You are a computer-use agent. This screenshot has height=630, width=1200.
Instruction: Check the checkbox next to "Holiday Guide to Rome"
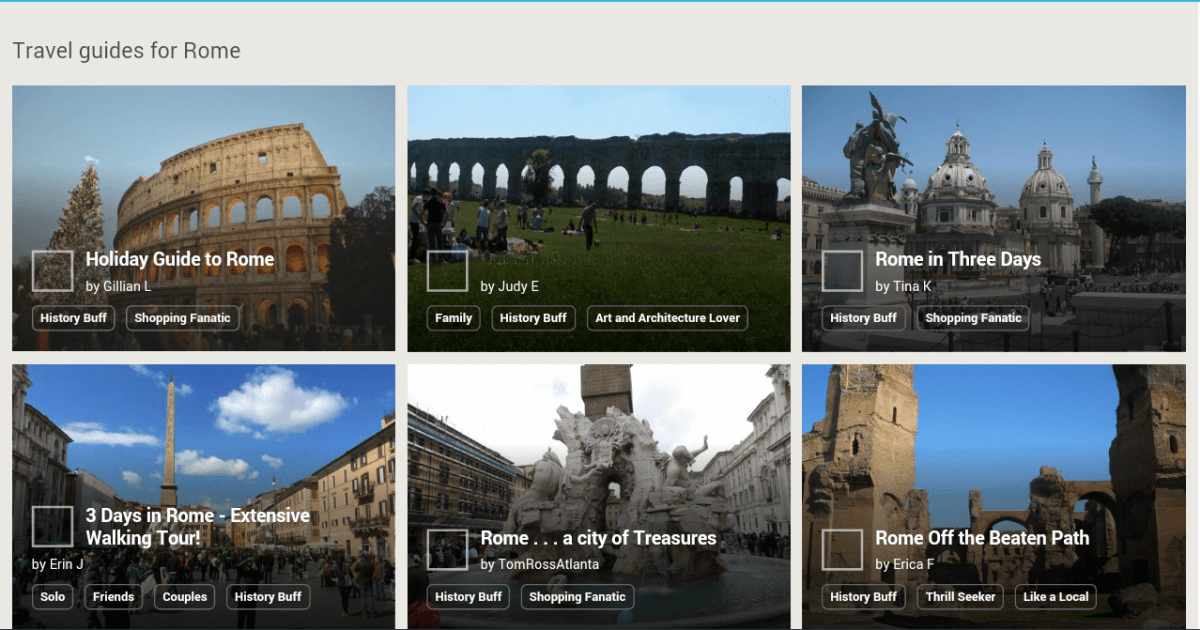click(53, 270)
